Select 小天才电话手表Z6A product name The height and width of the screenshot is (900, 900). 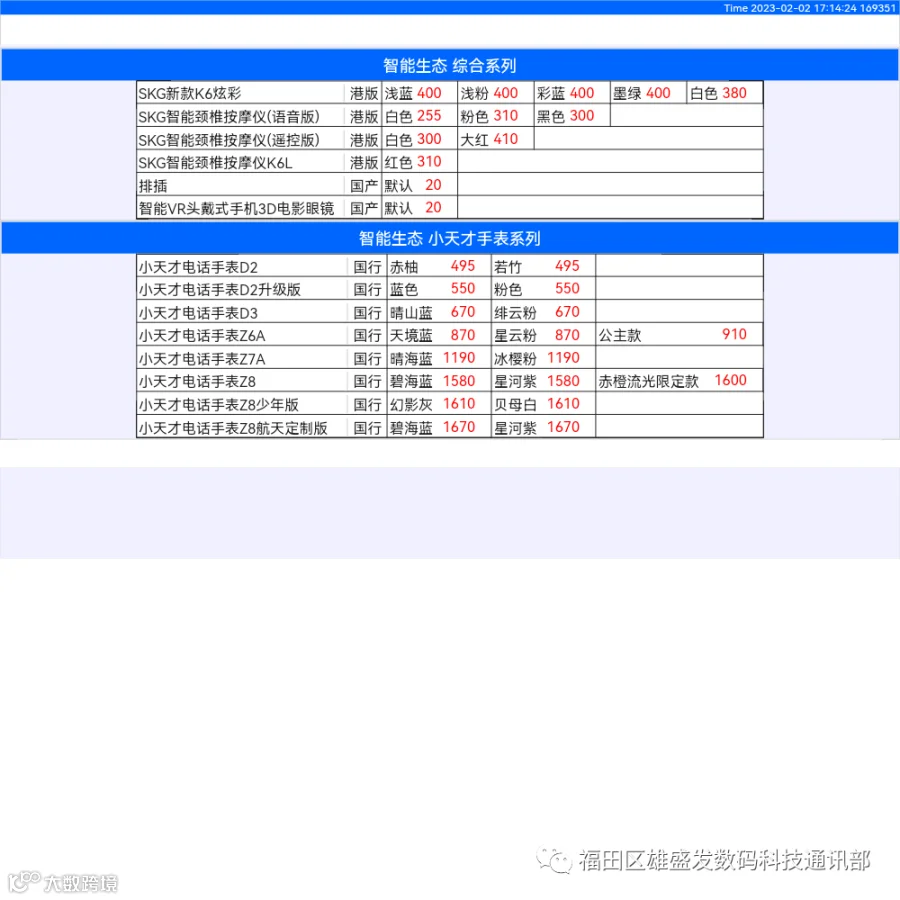pos(202,335)
